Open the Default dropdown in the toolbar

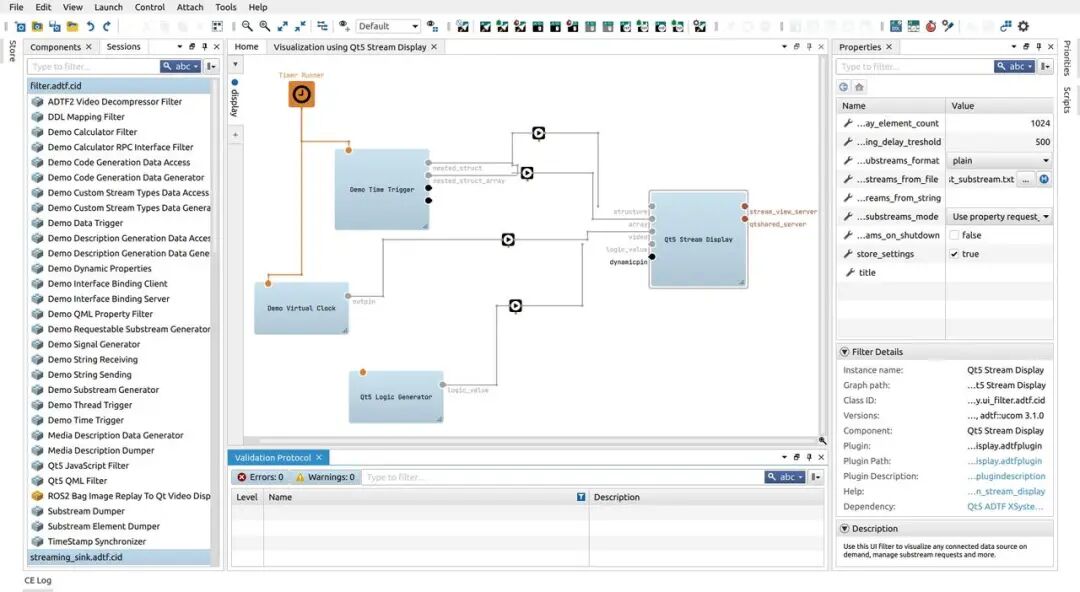pos(388,26)
